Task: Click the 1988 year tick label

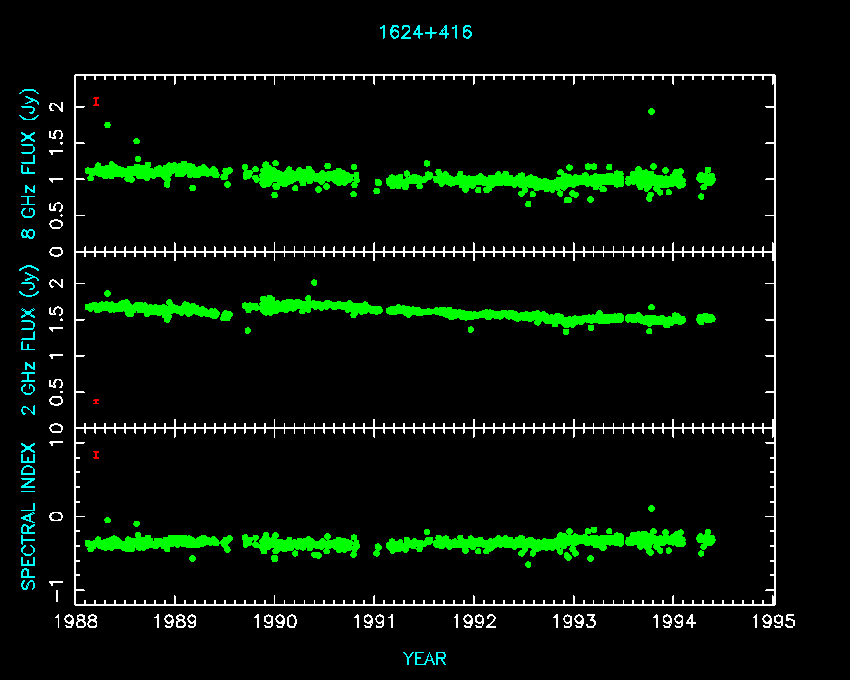Action: click(x=76, y=622)
